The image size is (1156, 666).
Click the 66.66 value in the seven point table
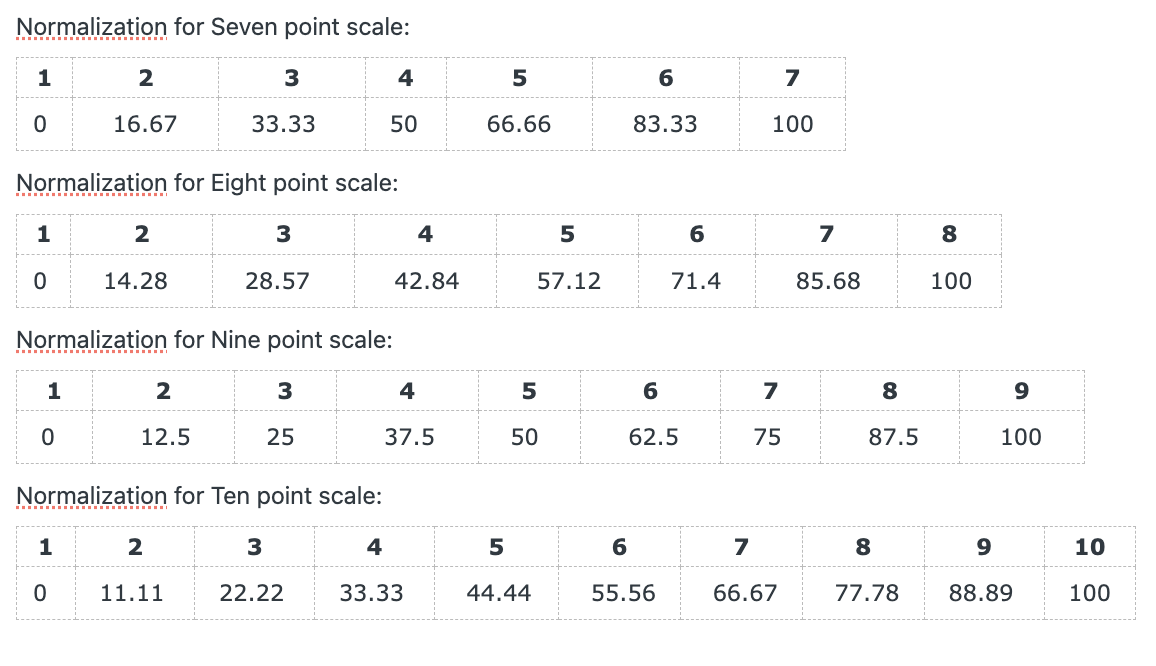tap(519, 124)
